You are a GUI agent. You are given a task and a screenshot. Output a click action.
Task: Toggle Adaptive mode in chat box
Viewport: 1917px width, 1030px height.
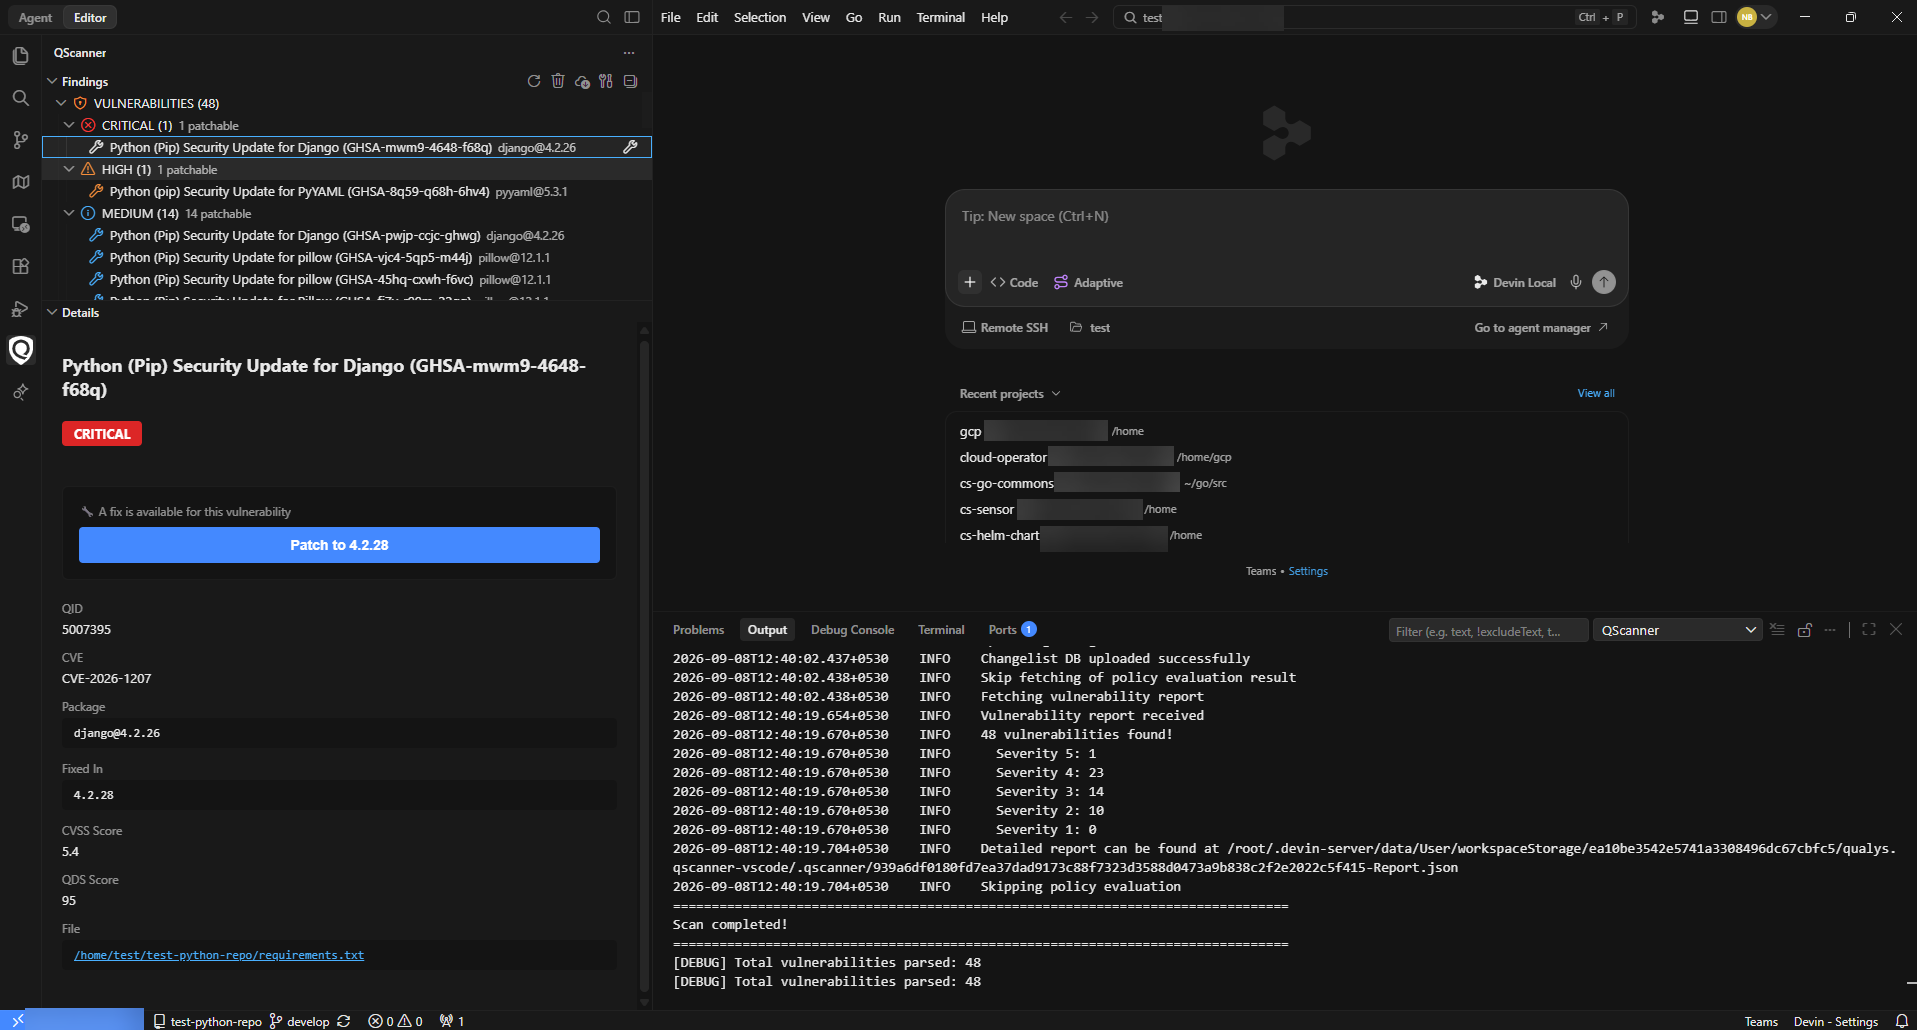pos(1088,282)
